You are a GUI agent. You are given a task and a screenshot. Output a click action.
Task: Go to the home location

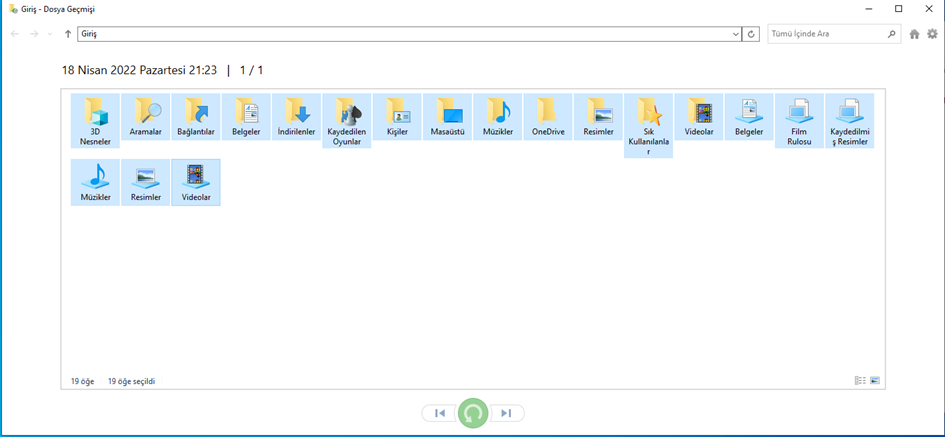click(914, 34)
